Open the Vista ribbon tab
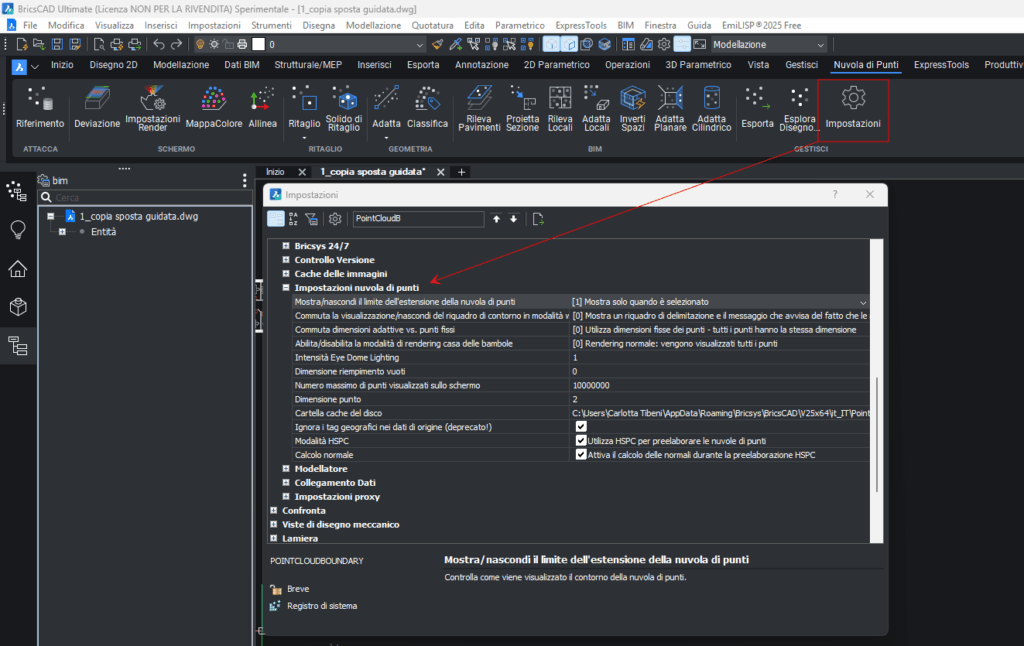This screenshot has width=1024, height=646. (x=758, y=65)
